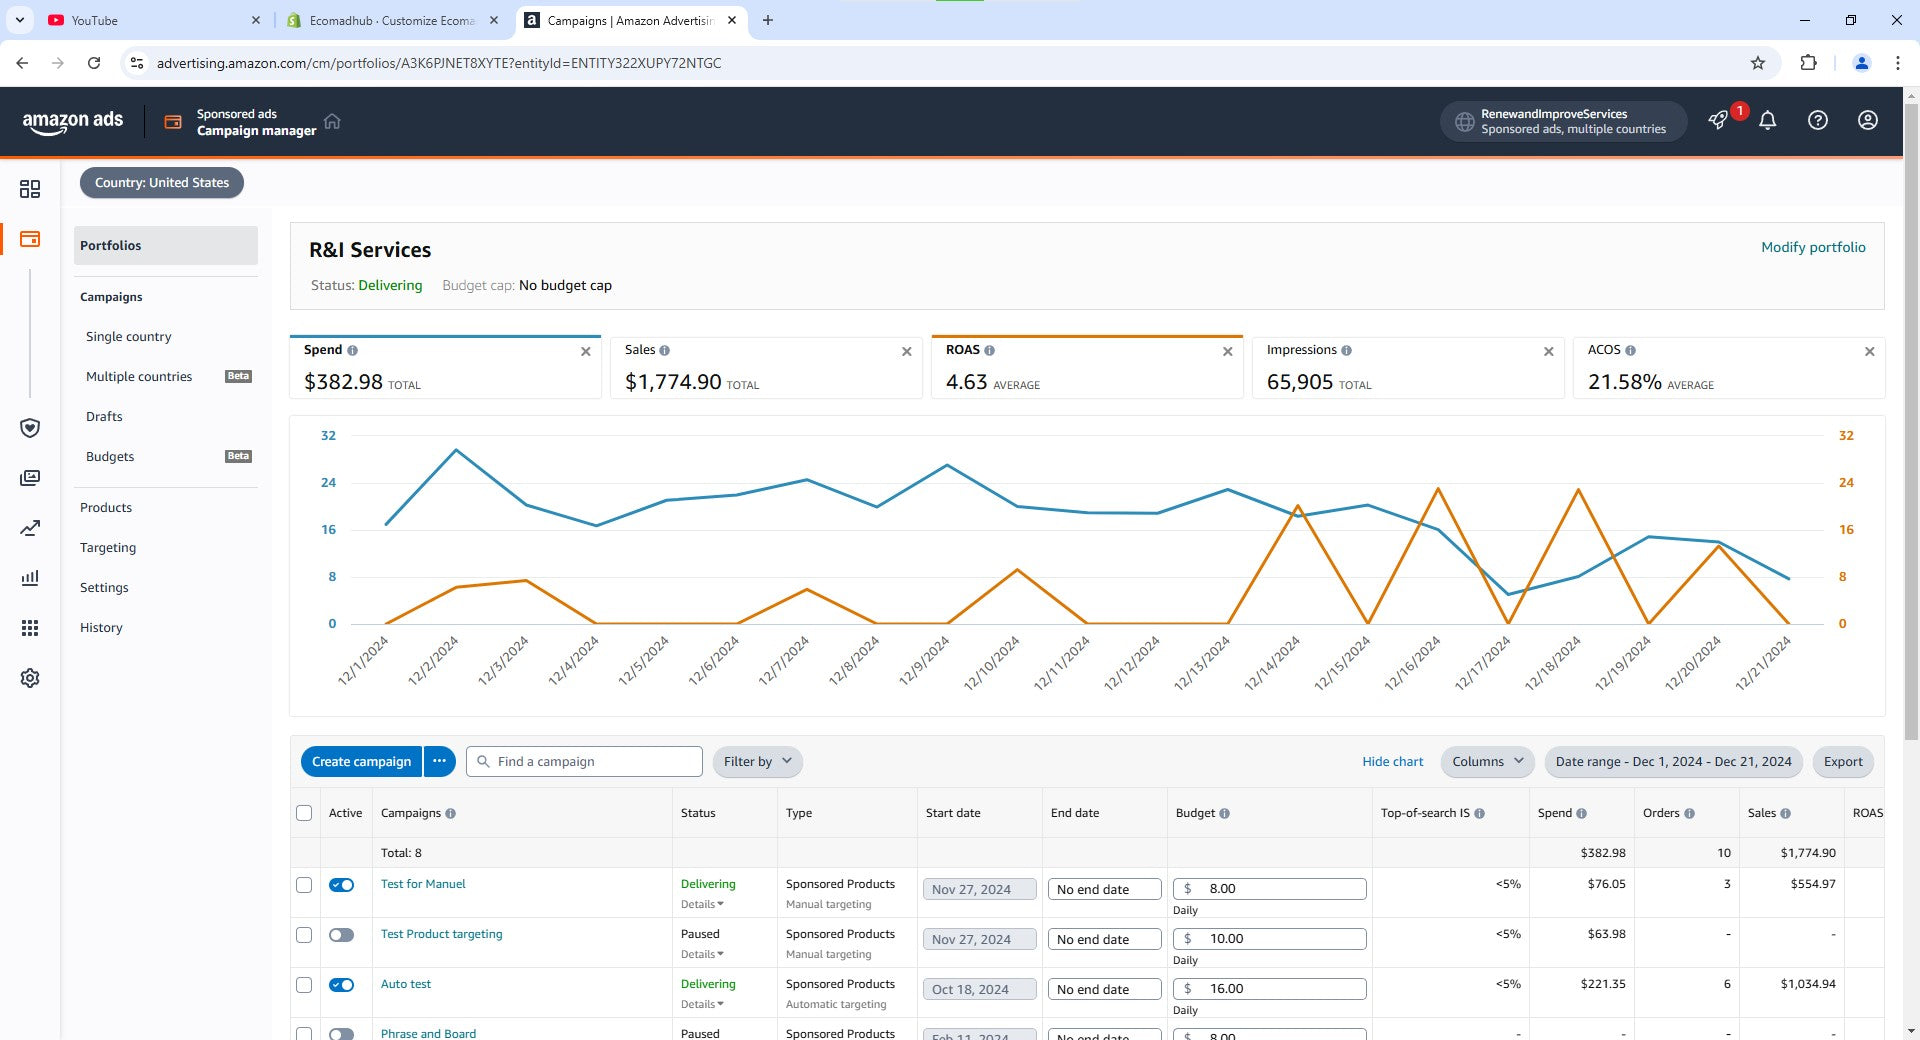1920x1040 pixels.
Task: Open the browser extensions puzzle icon
Action: (x=1808, y=63)
